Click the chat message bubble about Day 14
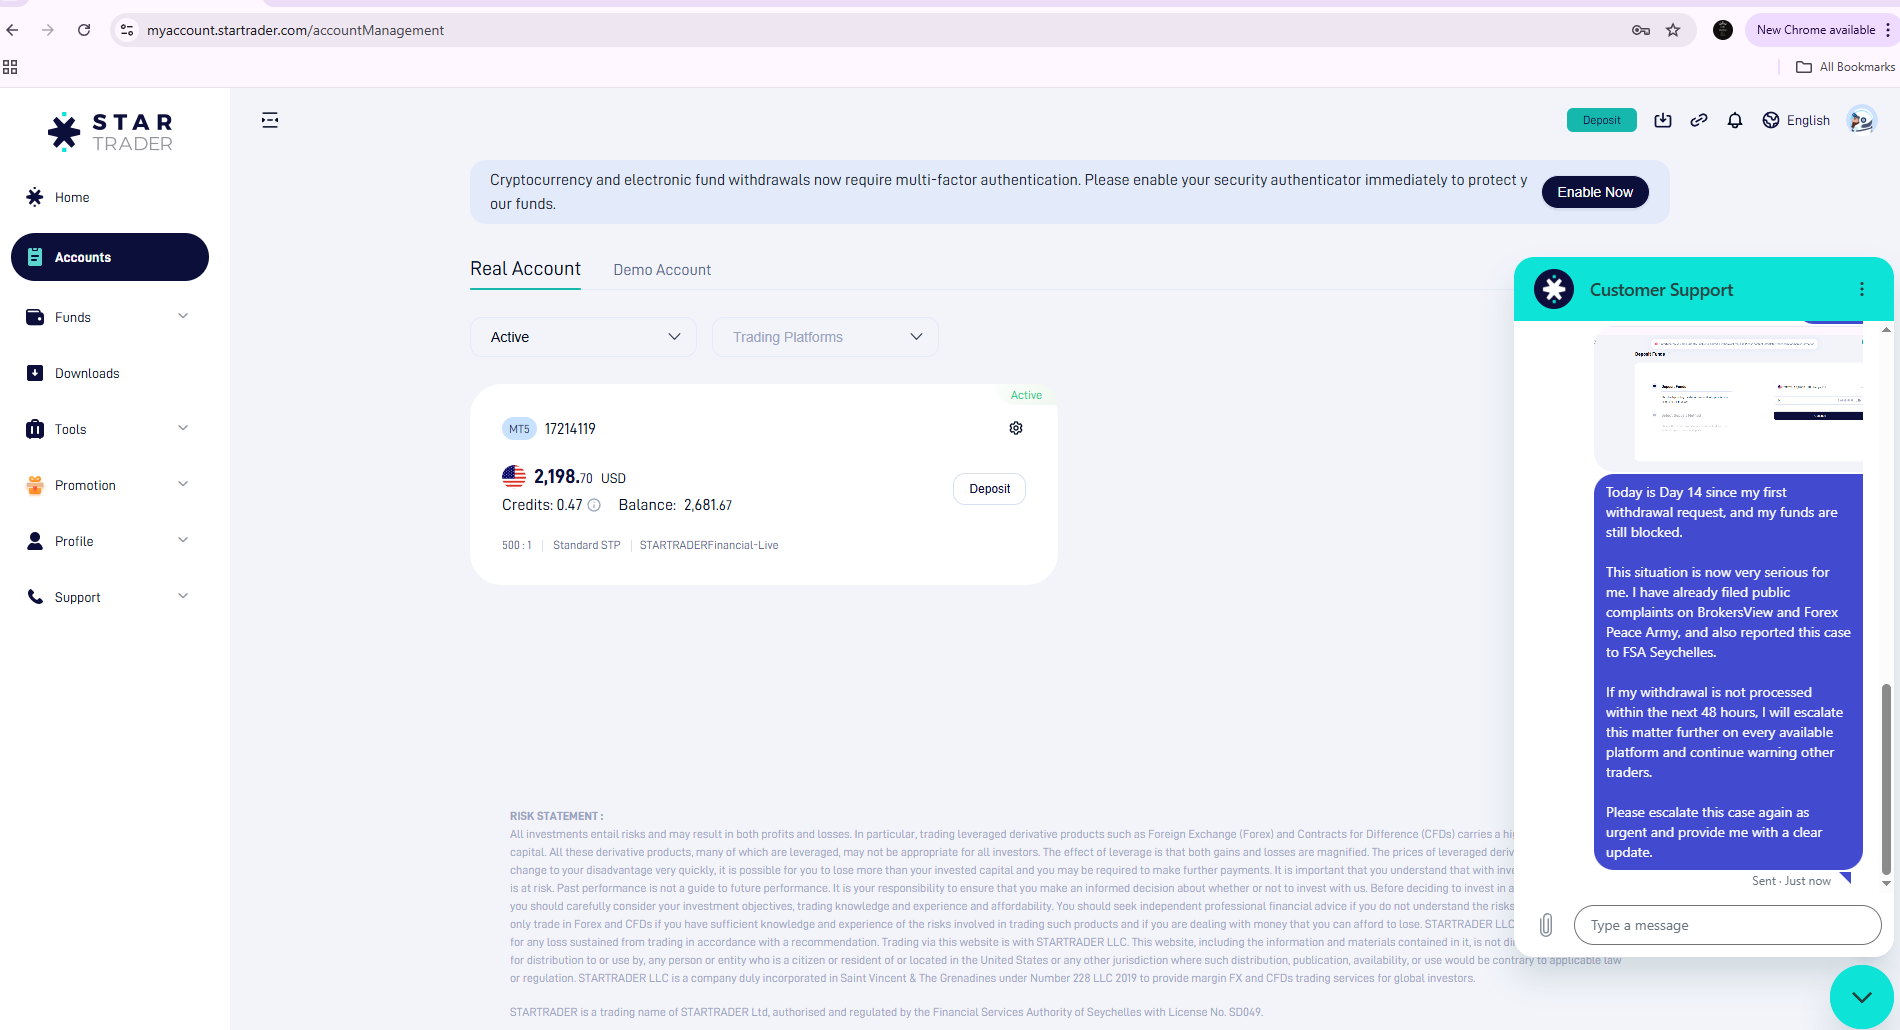 click(1728, 672)
